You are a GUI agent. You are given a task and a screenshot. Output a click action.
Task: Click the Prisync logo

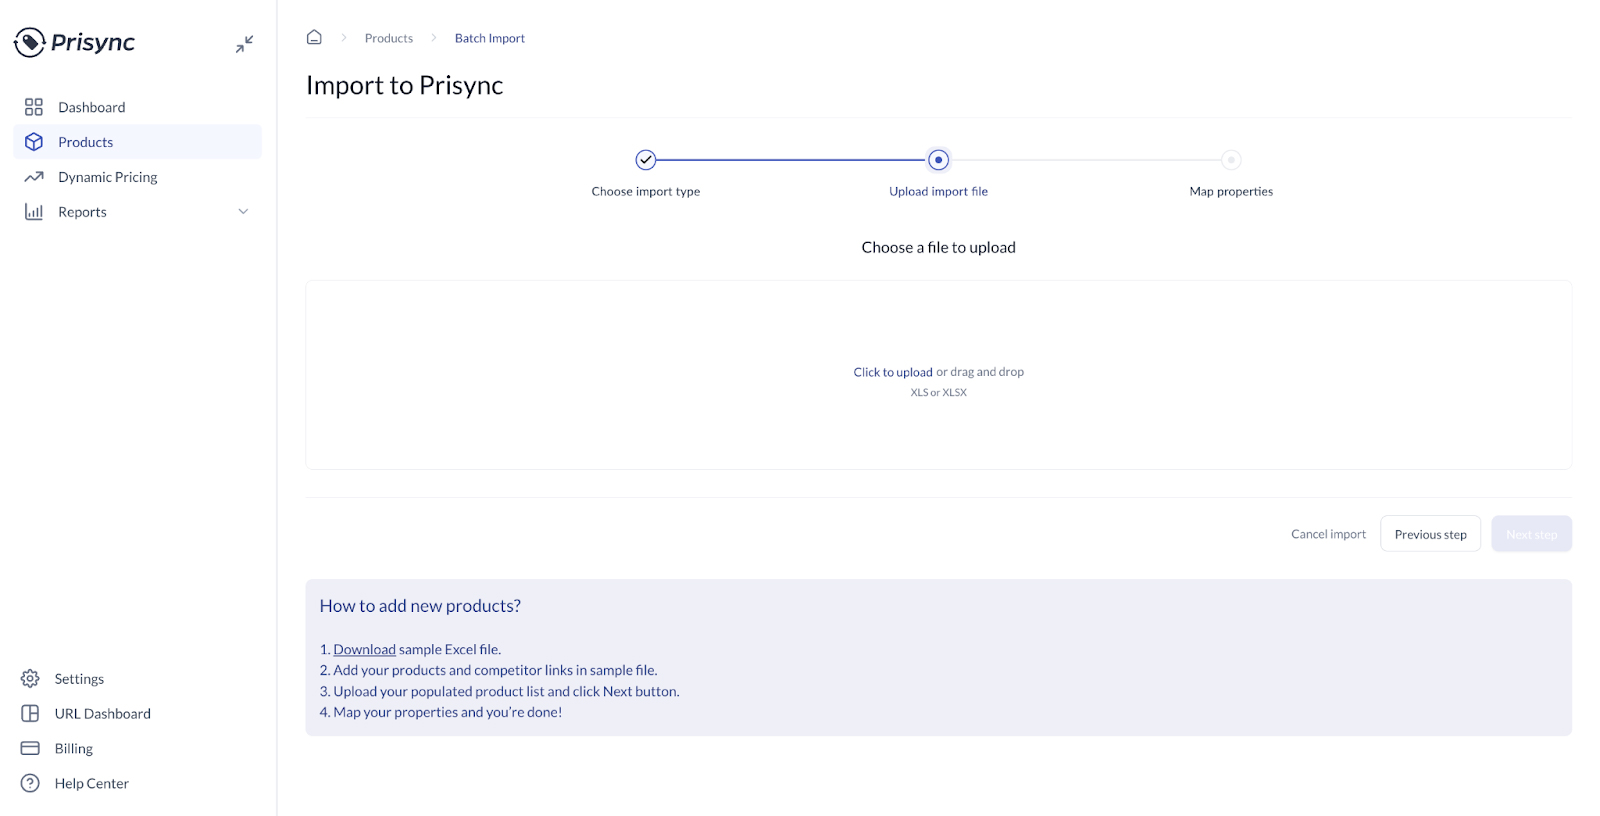click(74, 42)
